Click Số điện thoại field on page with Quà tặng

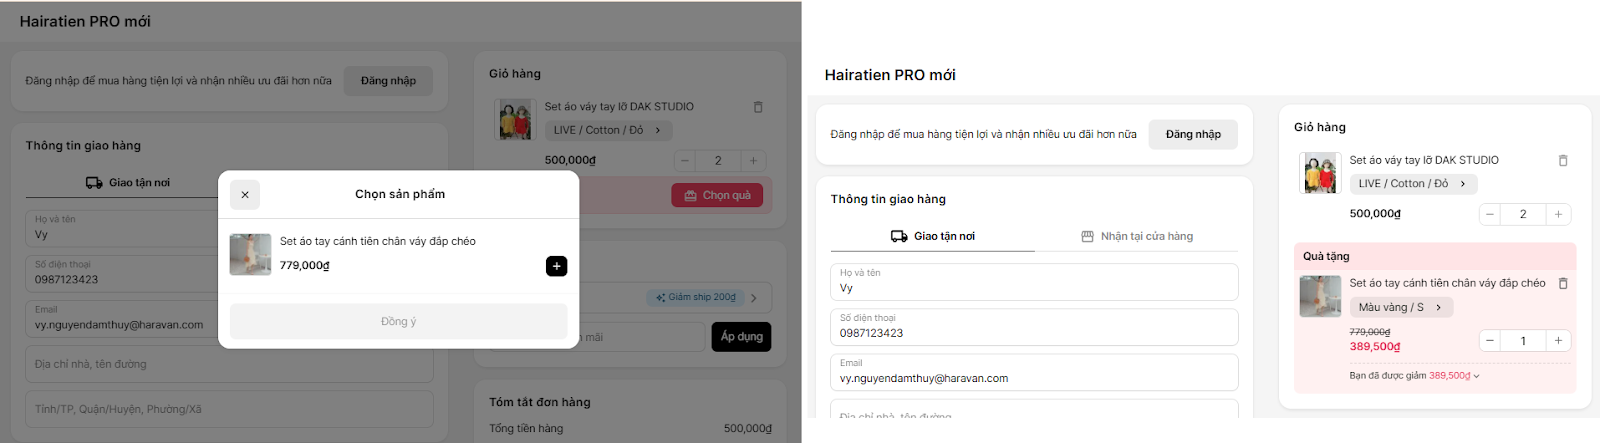tap(1034, 327)
